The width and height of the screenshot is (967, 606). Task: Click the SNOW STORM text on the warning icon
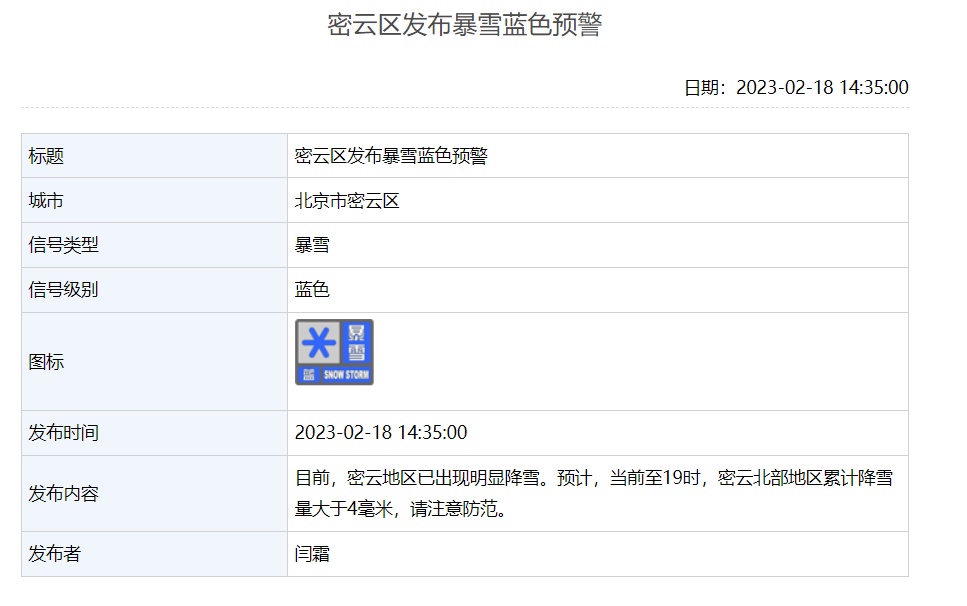coord(346,375)
